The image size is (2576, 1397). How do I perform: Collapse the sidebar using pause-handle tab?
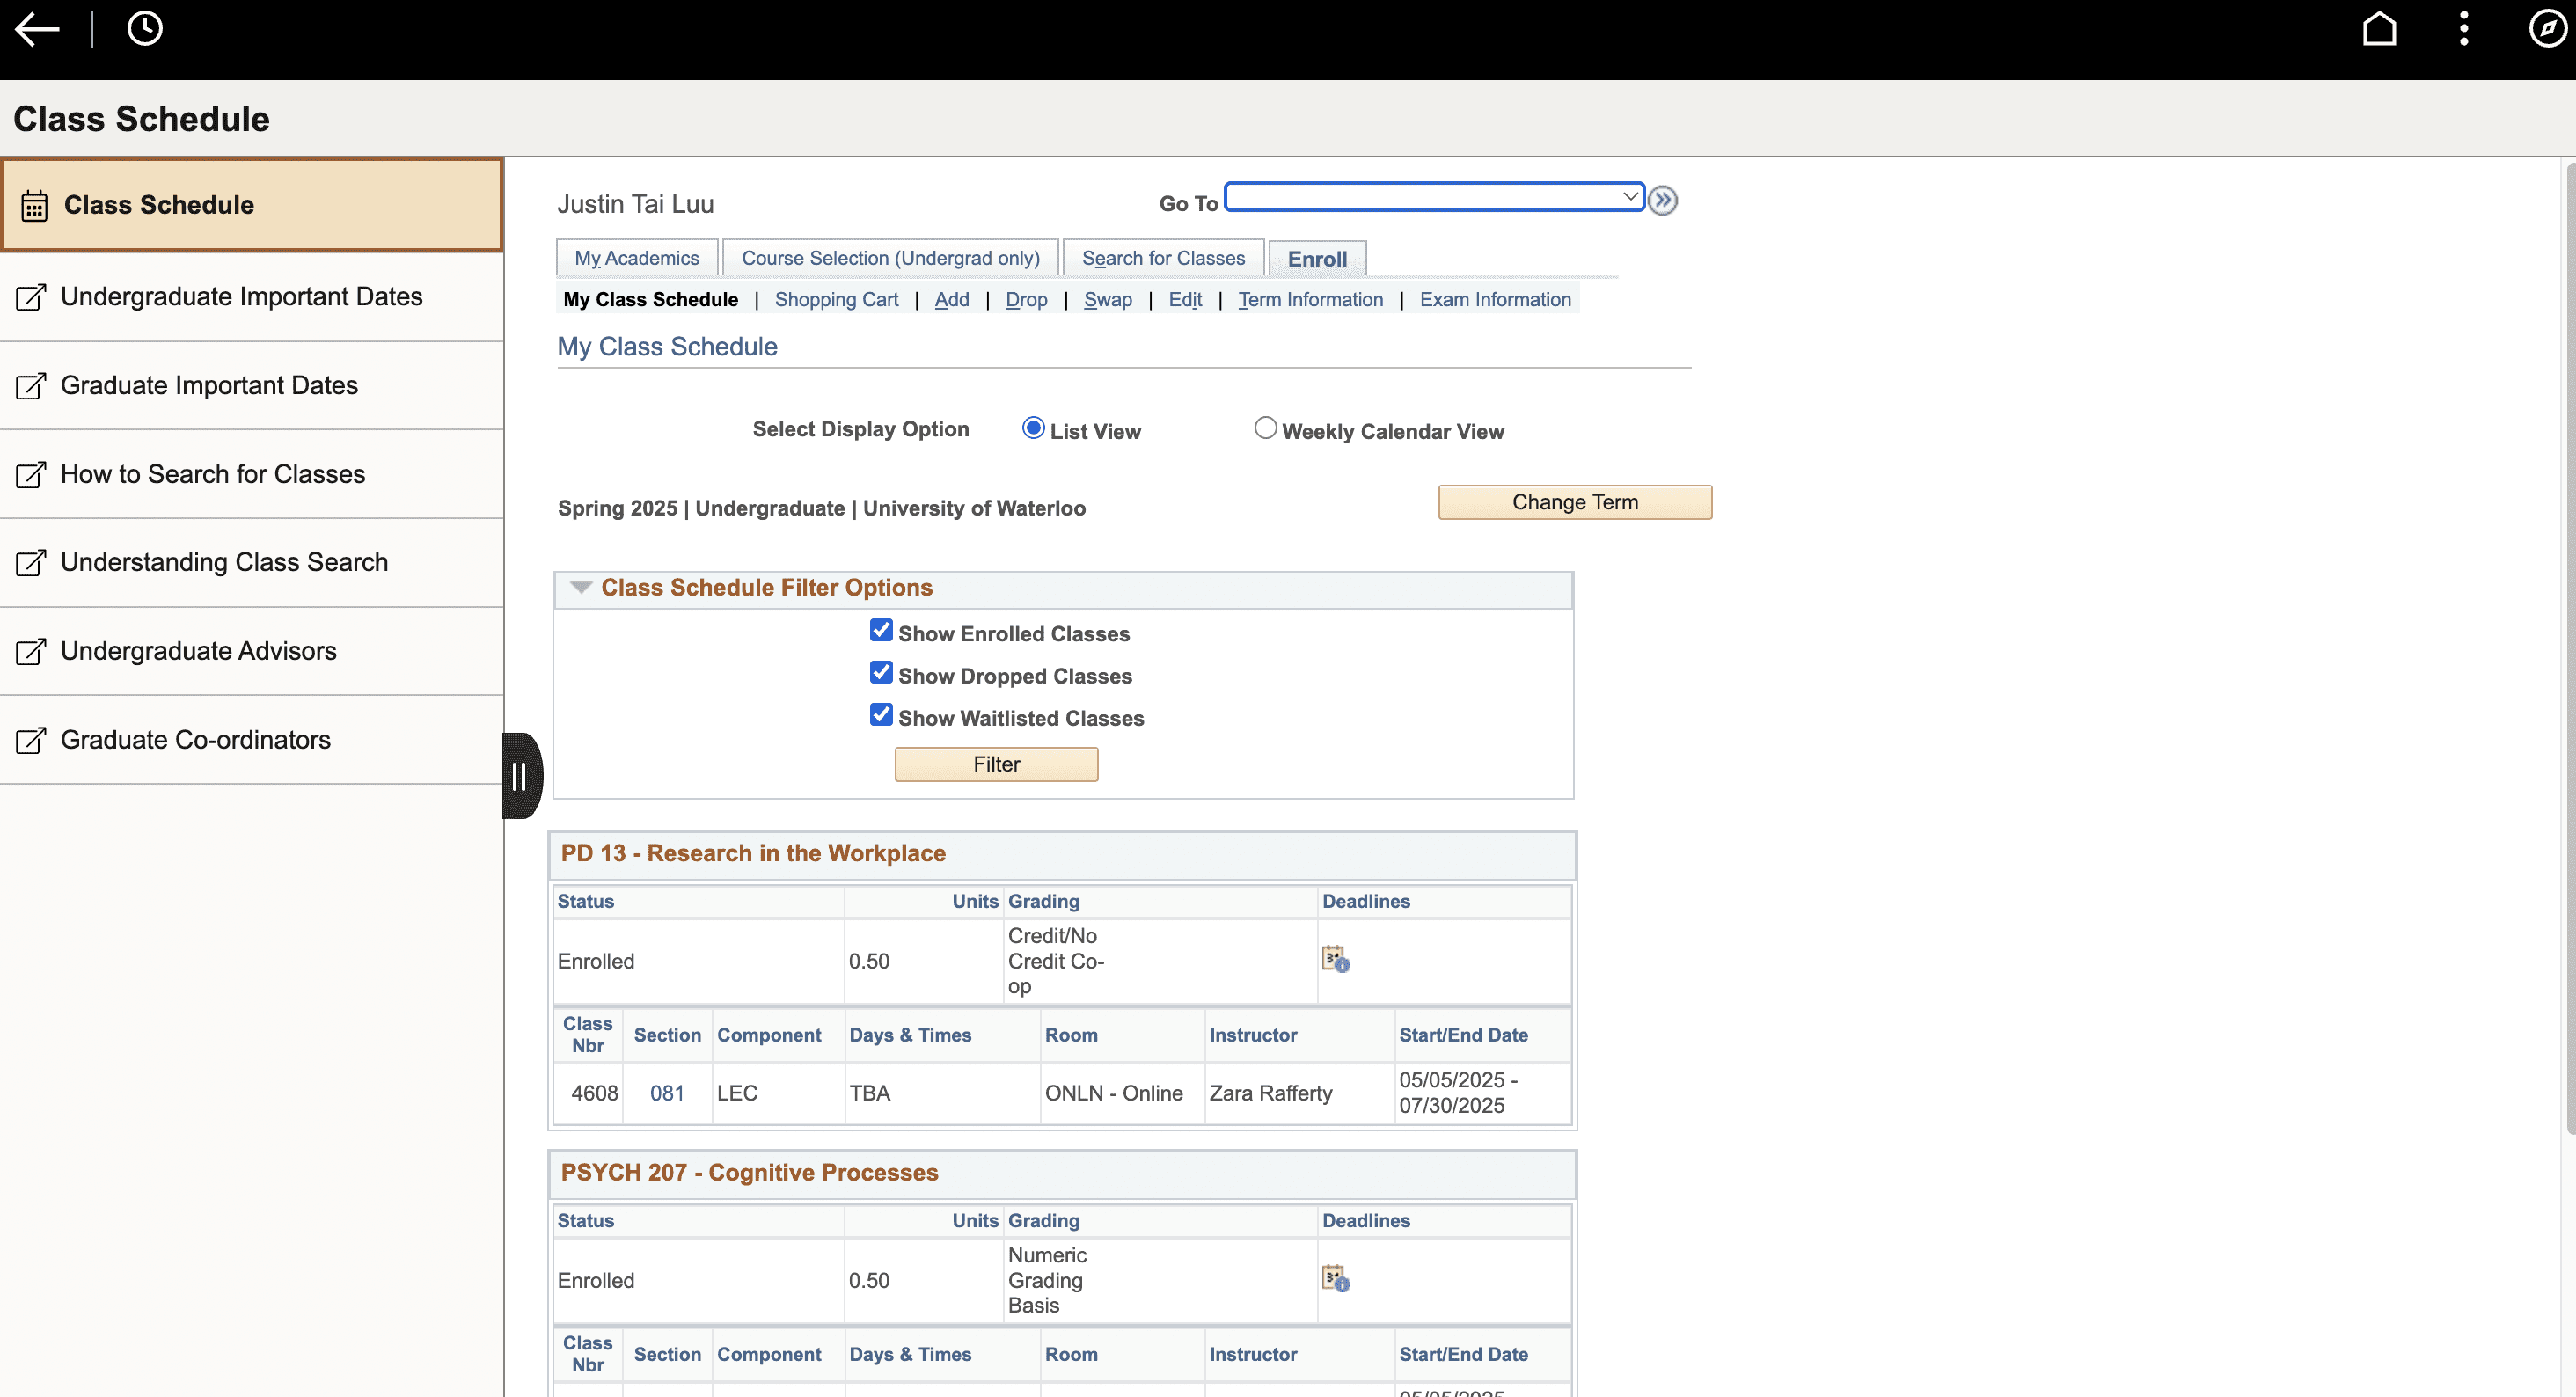(520, 776)
